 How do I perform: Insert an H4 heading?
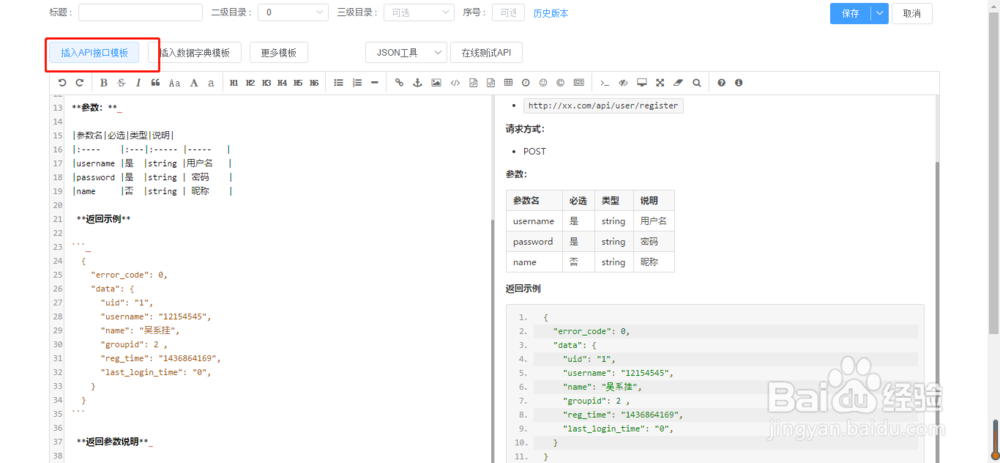pos(283,82)
